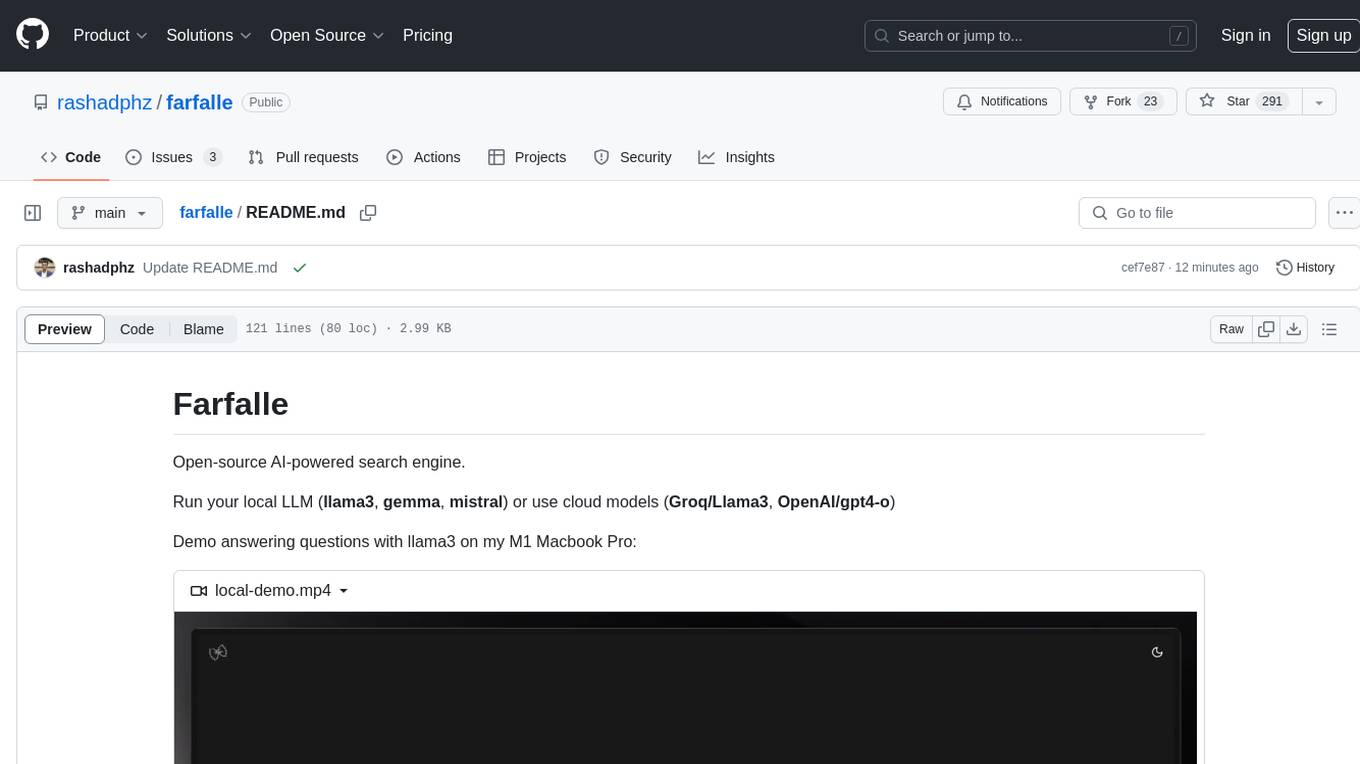Open rashadphz avatar in commit row
The height and width of the screenshot is (764, 1360).
[44, 268]
